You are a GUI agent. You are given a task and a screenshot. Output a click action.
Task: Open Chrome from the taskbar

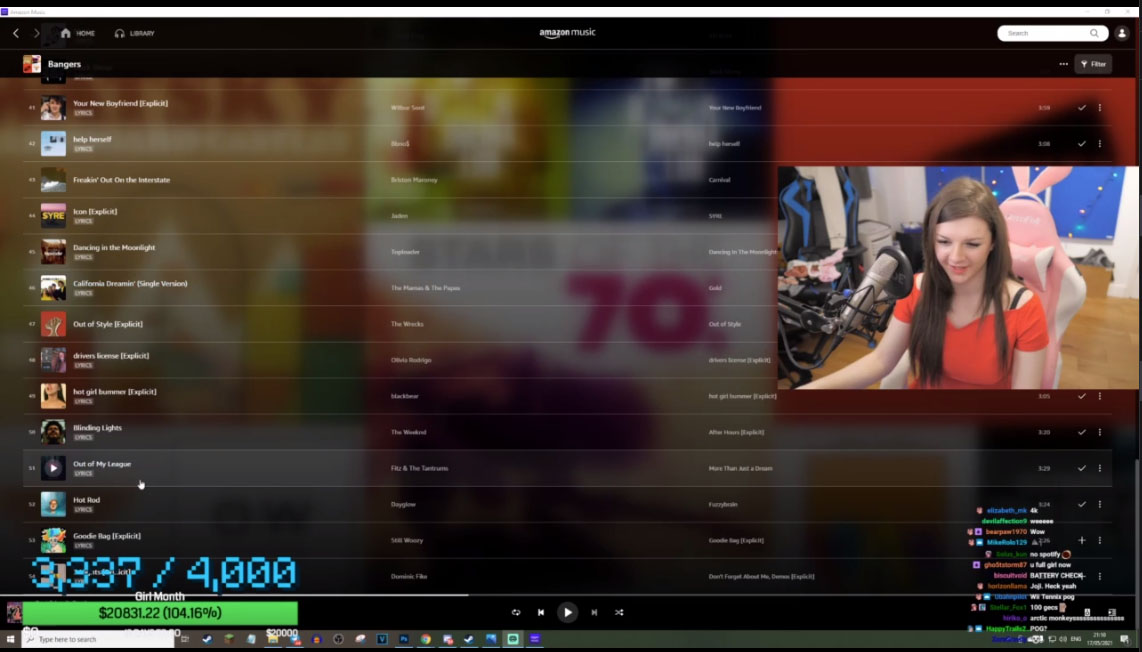425,639
